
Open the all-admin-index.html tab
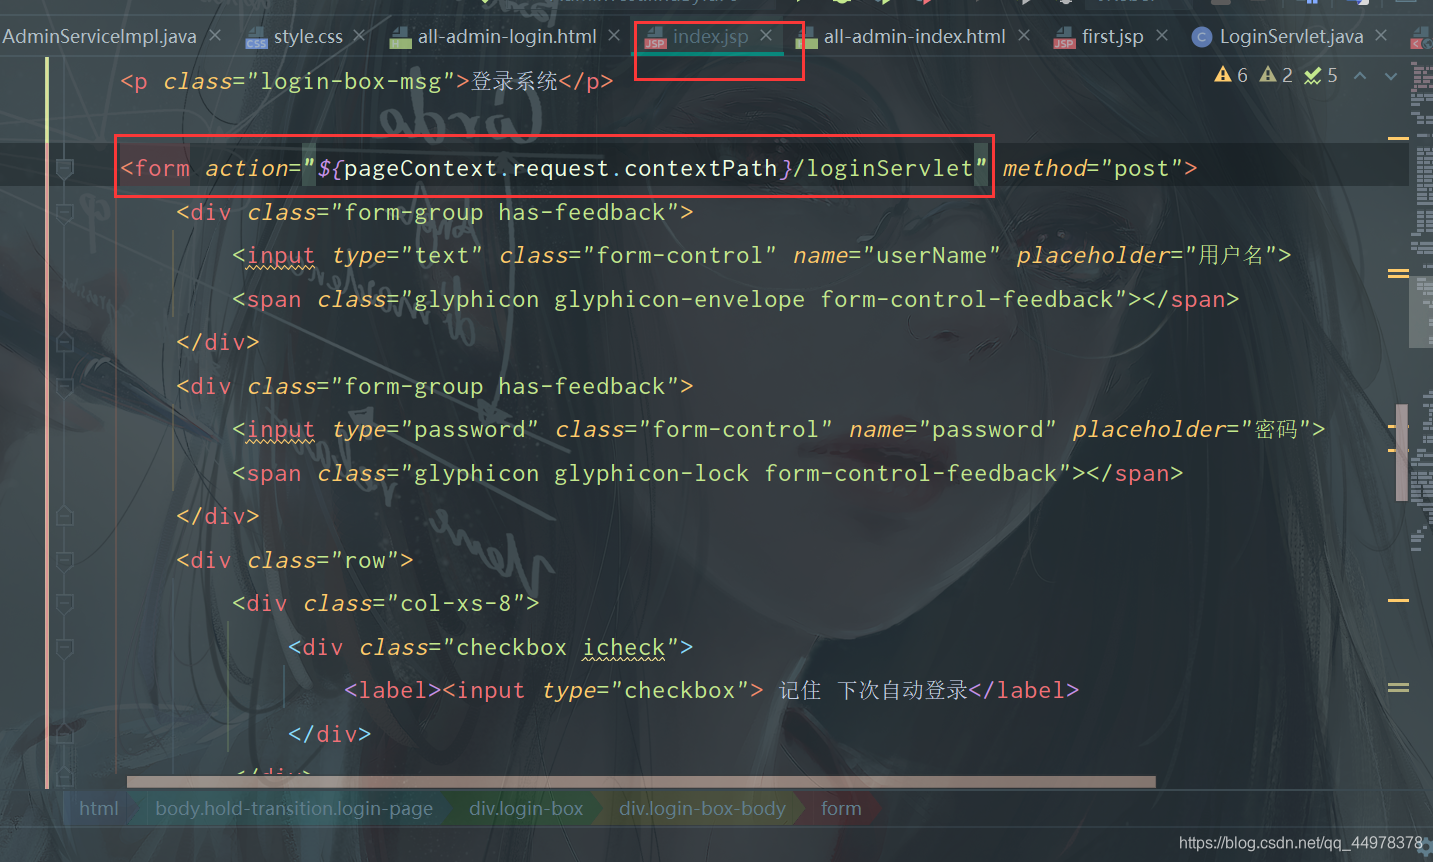click(x=914, y=37)
